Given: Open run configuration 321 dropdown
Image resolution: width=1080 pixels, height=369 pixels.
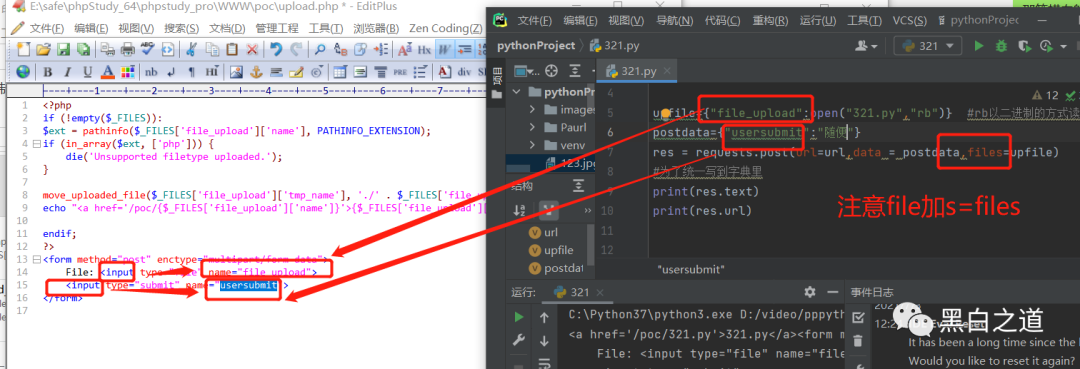Looking at the screenshot, I should coord(927,46).
